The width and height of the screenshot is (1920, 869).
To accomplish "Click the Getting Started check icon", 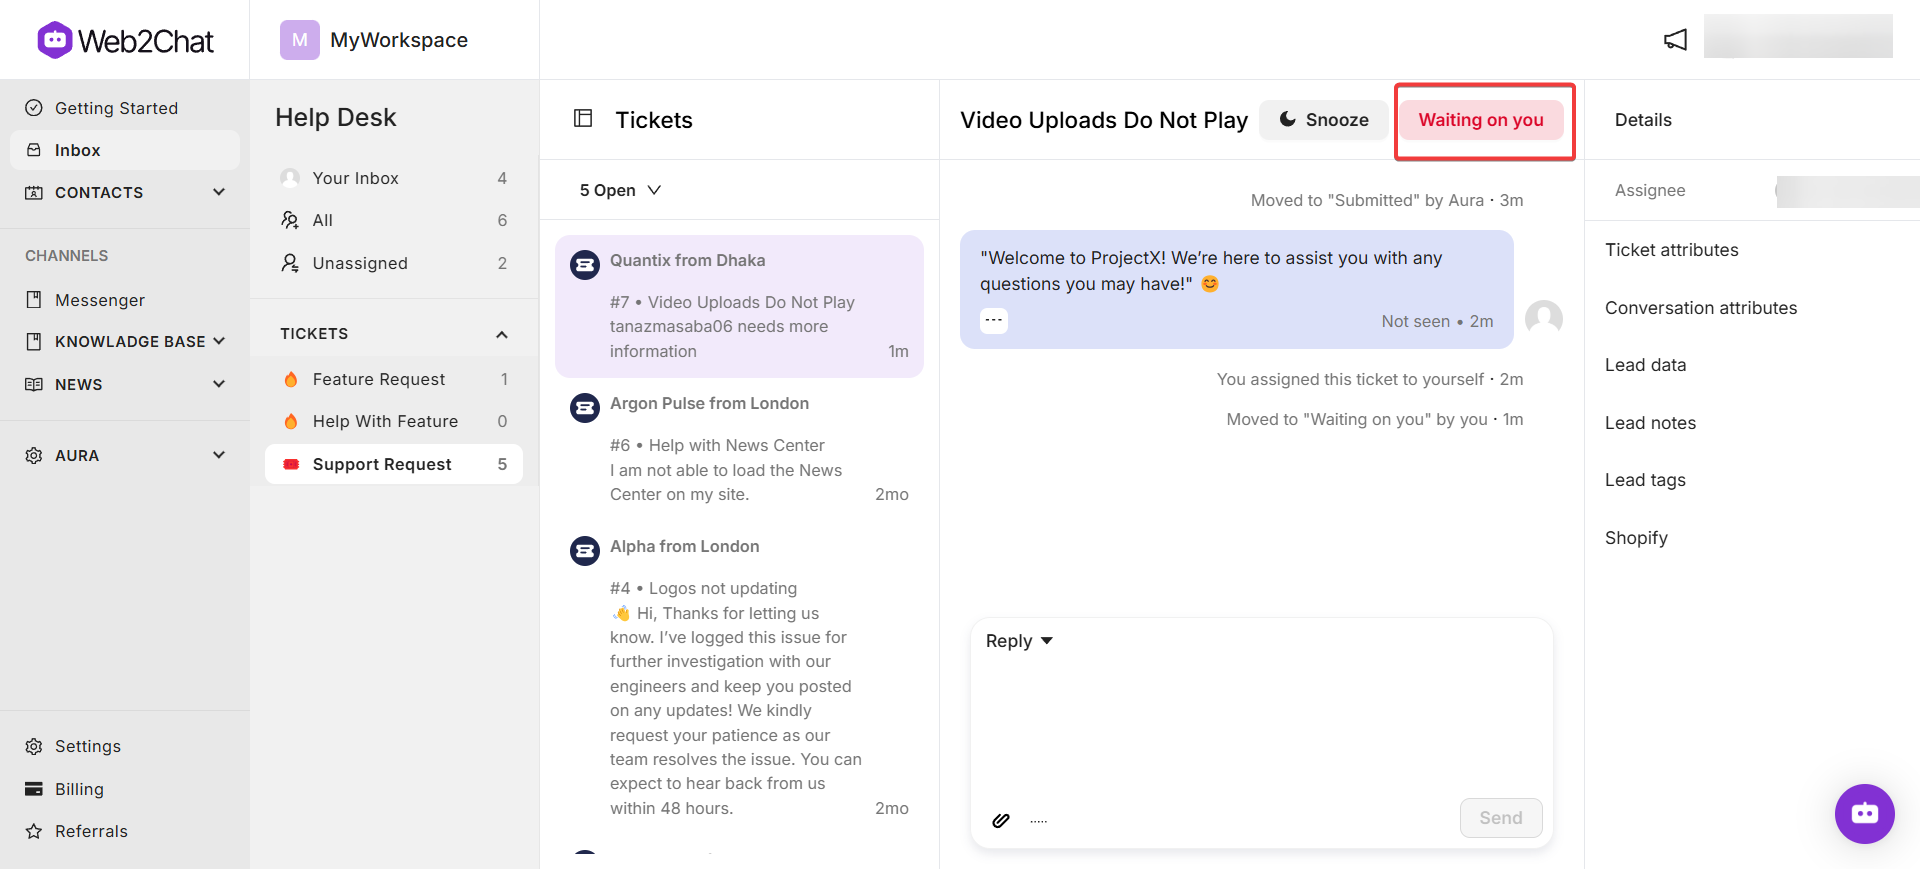I will 34,108.
